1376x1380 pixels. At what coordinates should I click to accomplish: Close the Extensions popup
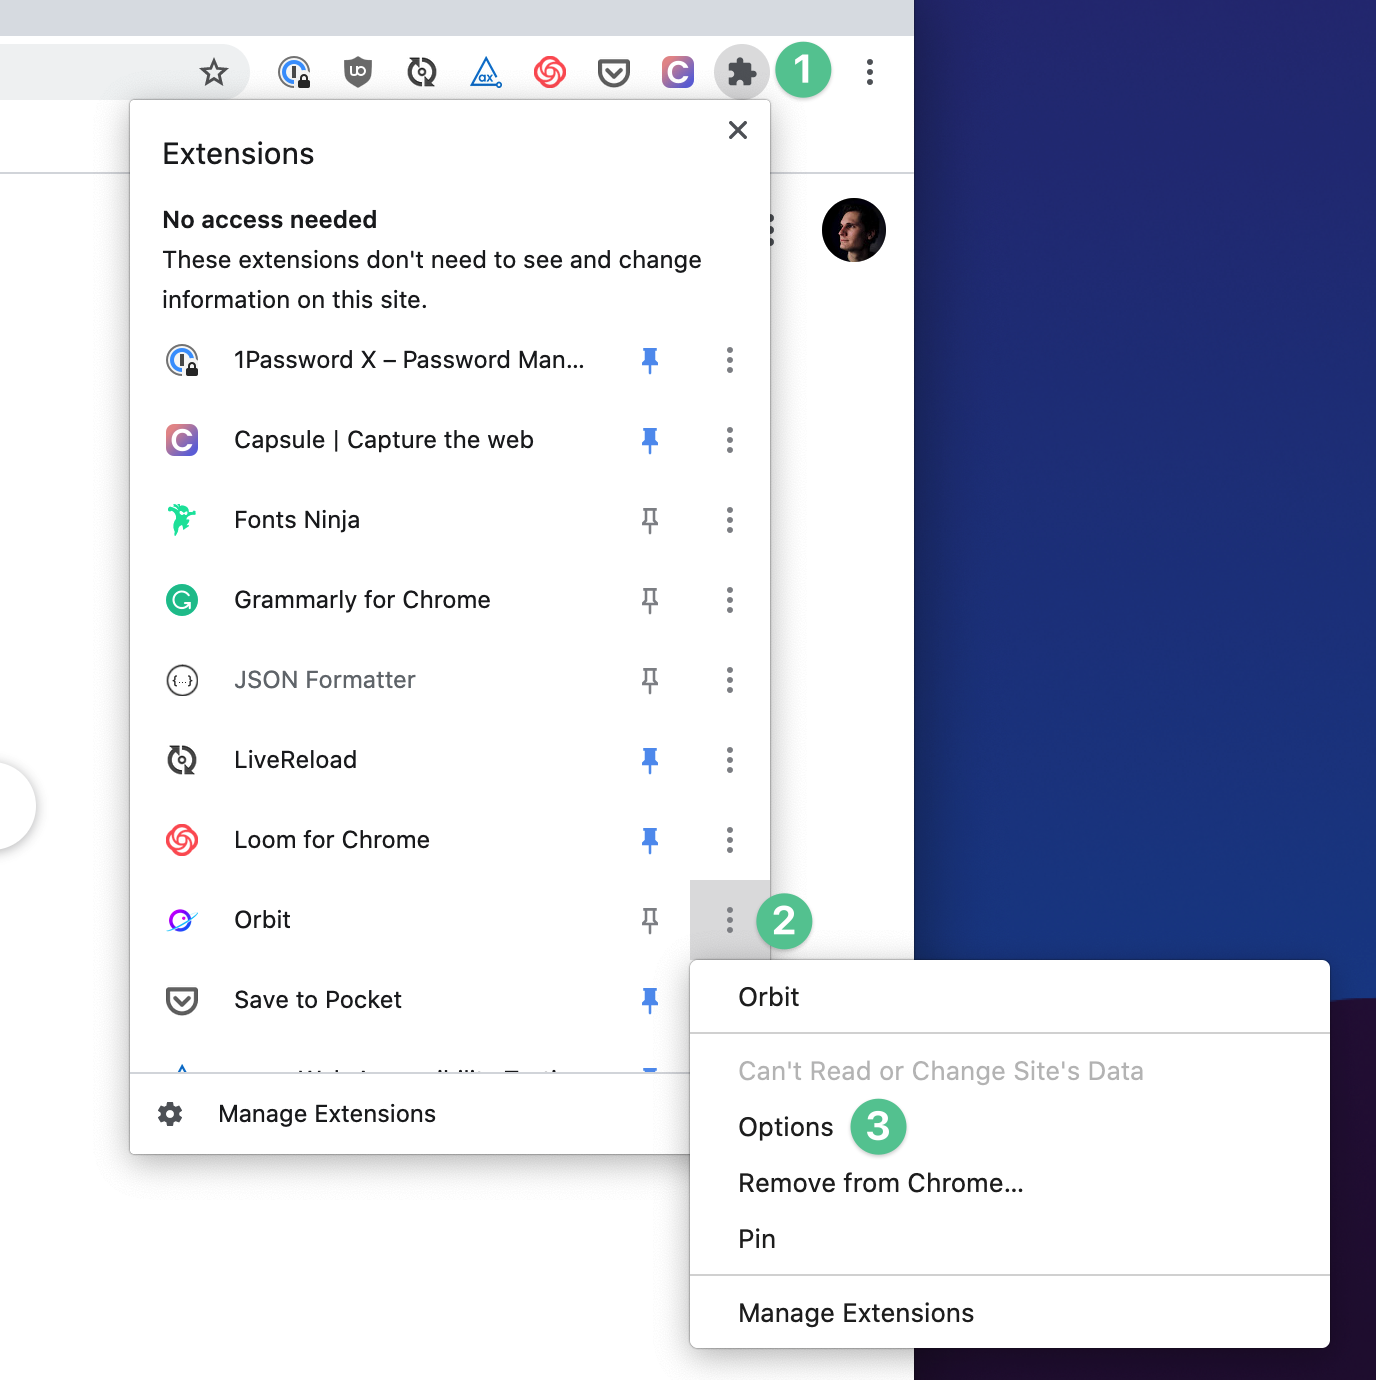pos(738,130)
